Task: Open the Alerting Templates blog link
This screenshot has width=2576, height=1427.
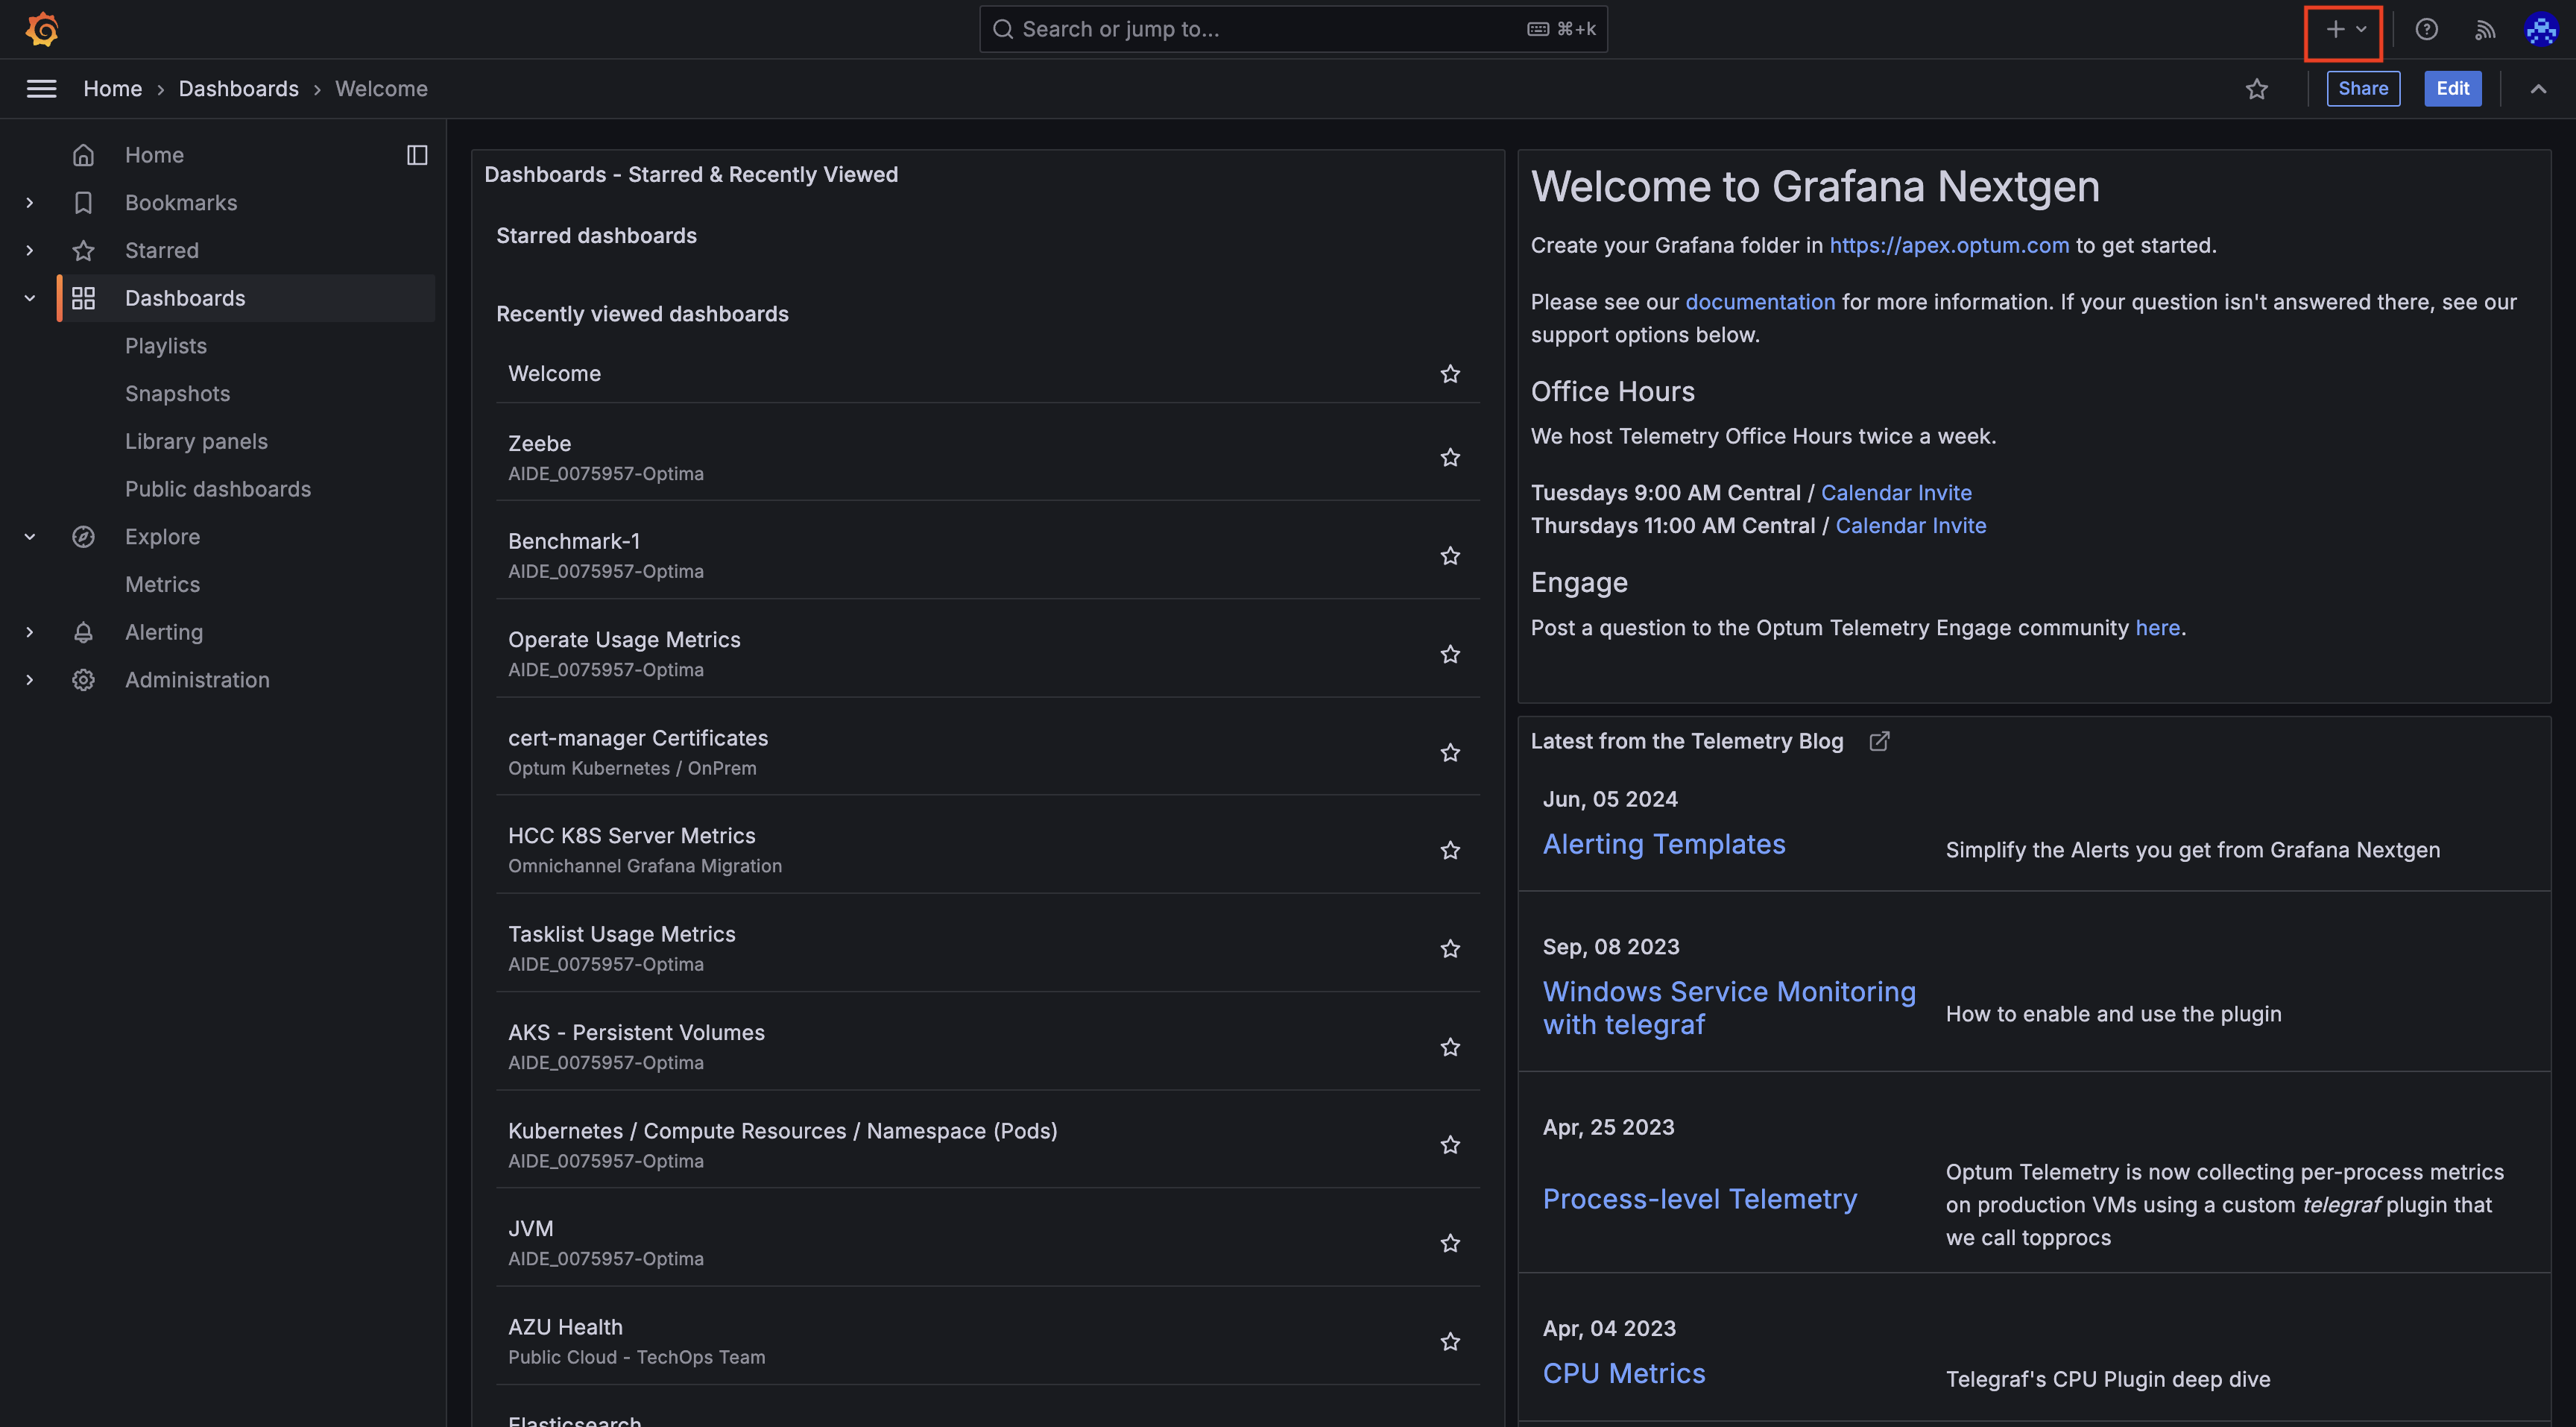Action: click(1663, 844)
